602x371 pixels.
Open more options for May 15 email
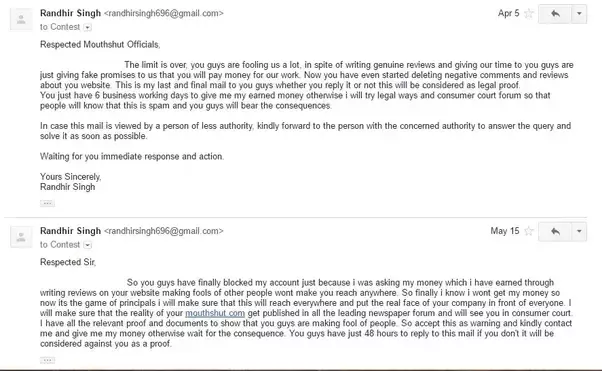pos(579,232)
